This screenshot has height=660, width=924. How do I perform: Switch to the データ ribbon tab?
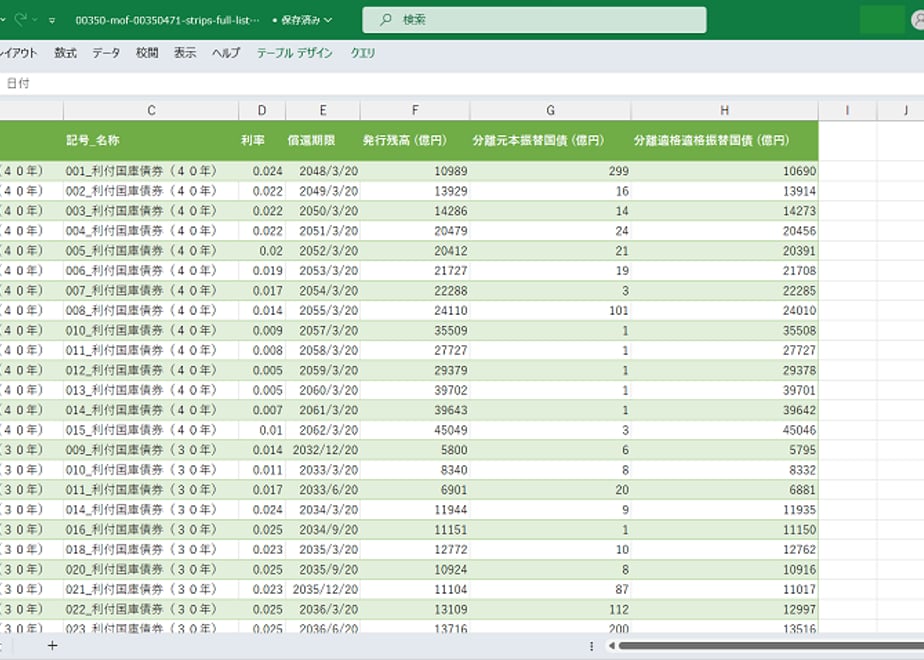point(106,53)
